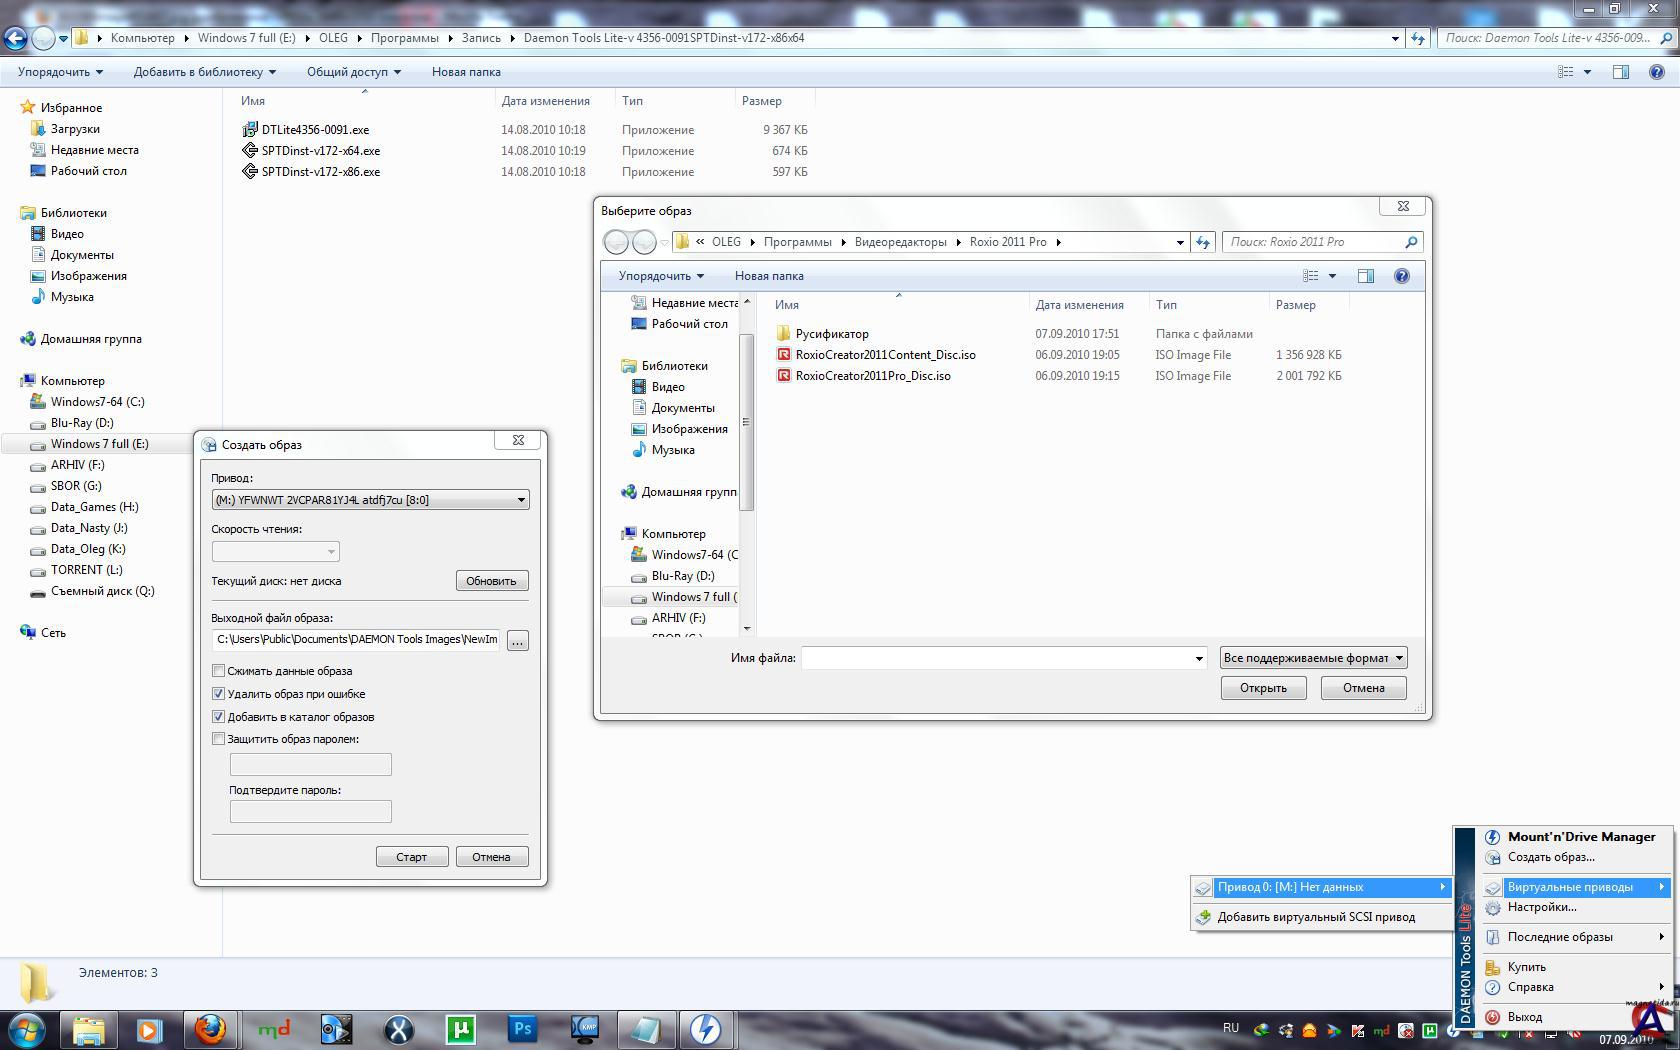Click the DAEMON Tools lightning taskbar icon

tap(706, 1029)
